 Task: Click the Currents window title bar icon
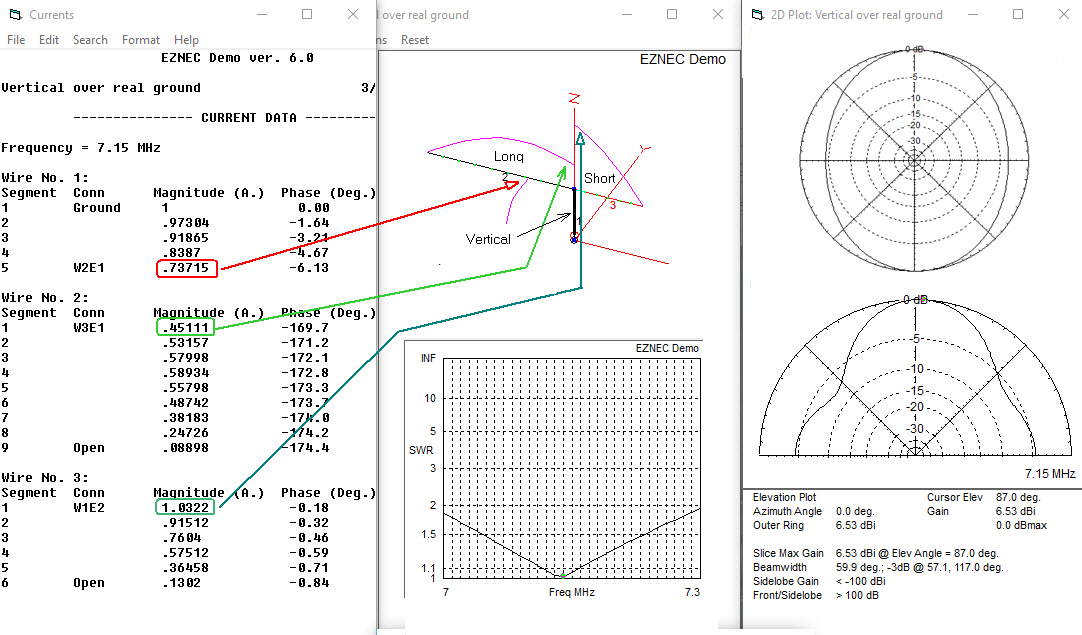pyautogui.click(x=14, y=15)
